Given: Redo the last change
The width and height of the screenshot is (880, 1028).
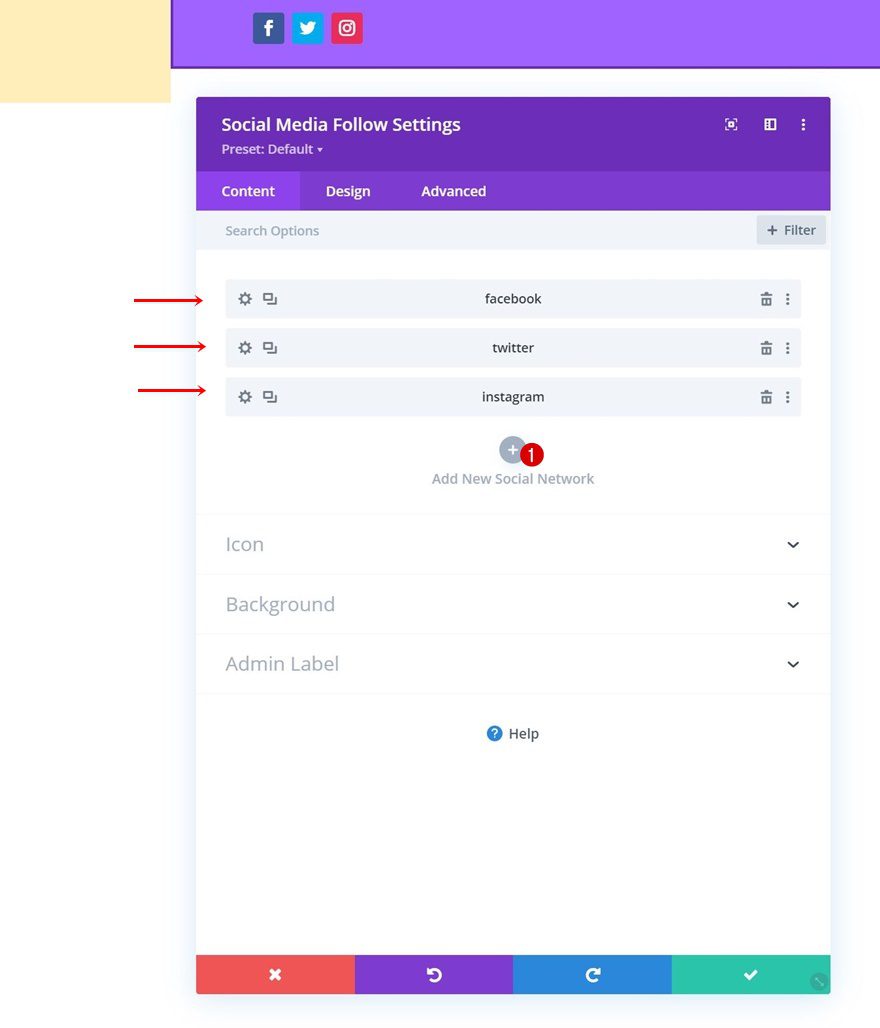Looking at the screenshot, I should click(x=593, y=974).
